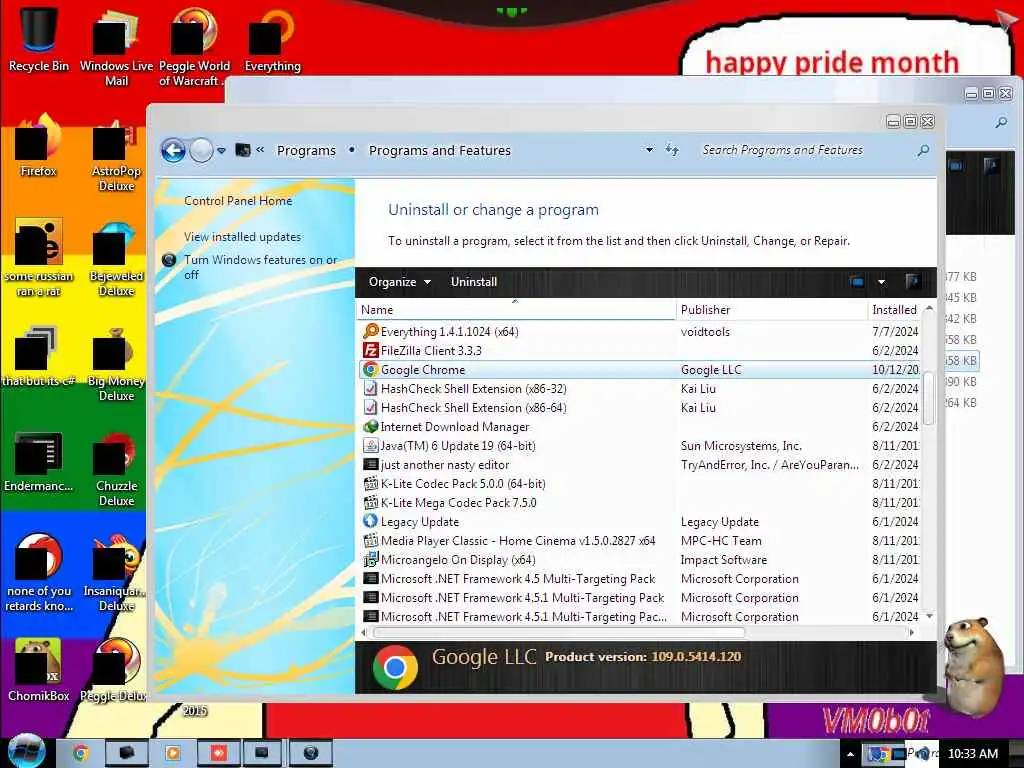Screen dimensions: 1024x768
Task: Open the Windows Live Mail desktop shortcut
Action: click(x=116, y=46)
